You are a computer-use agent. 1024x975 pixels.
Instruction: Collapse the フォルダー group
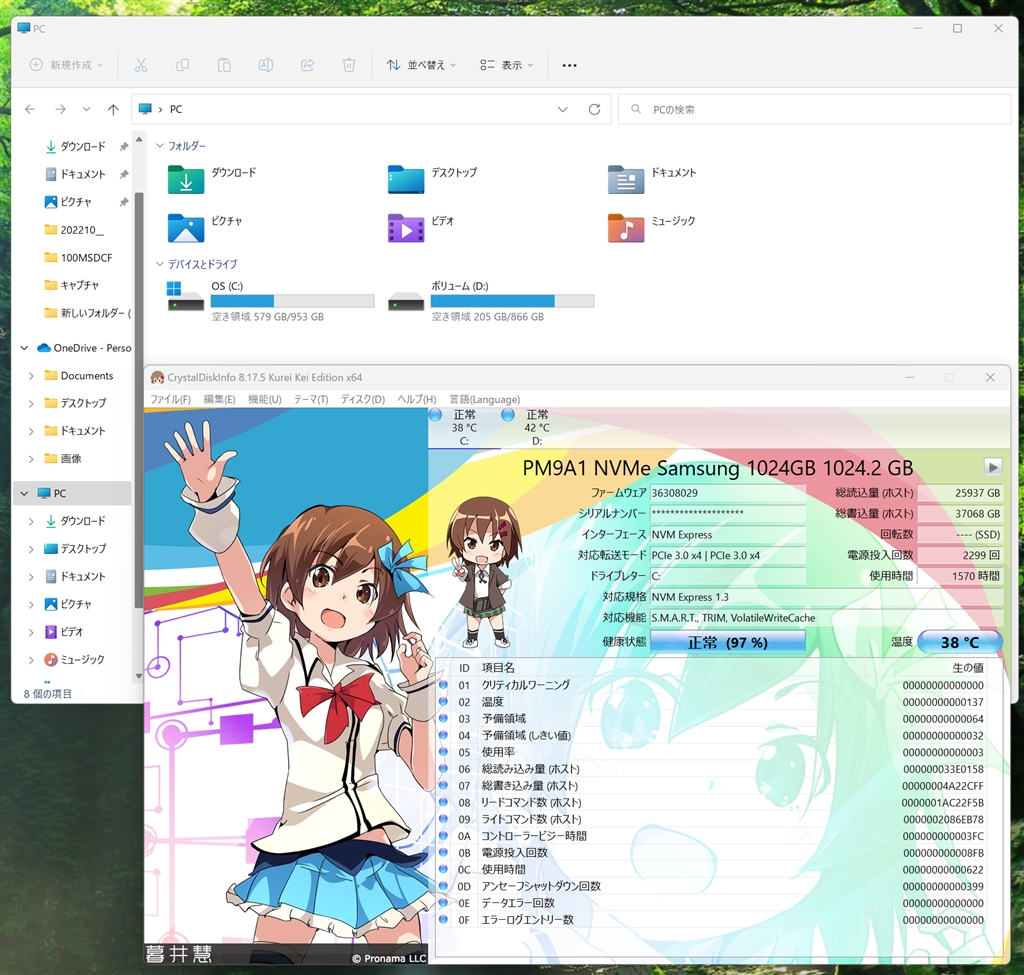coord(159,146)
